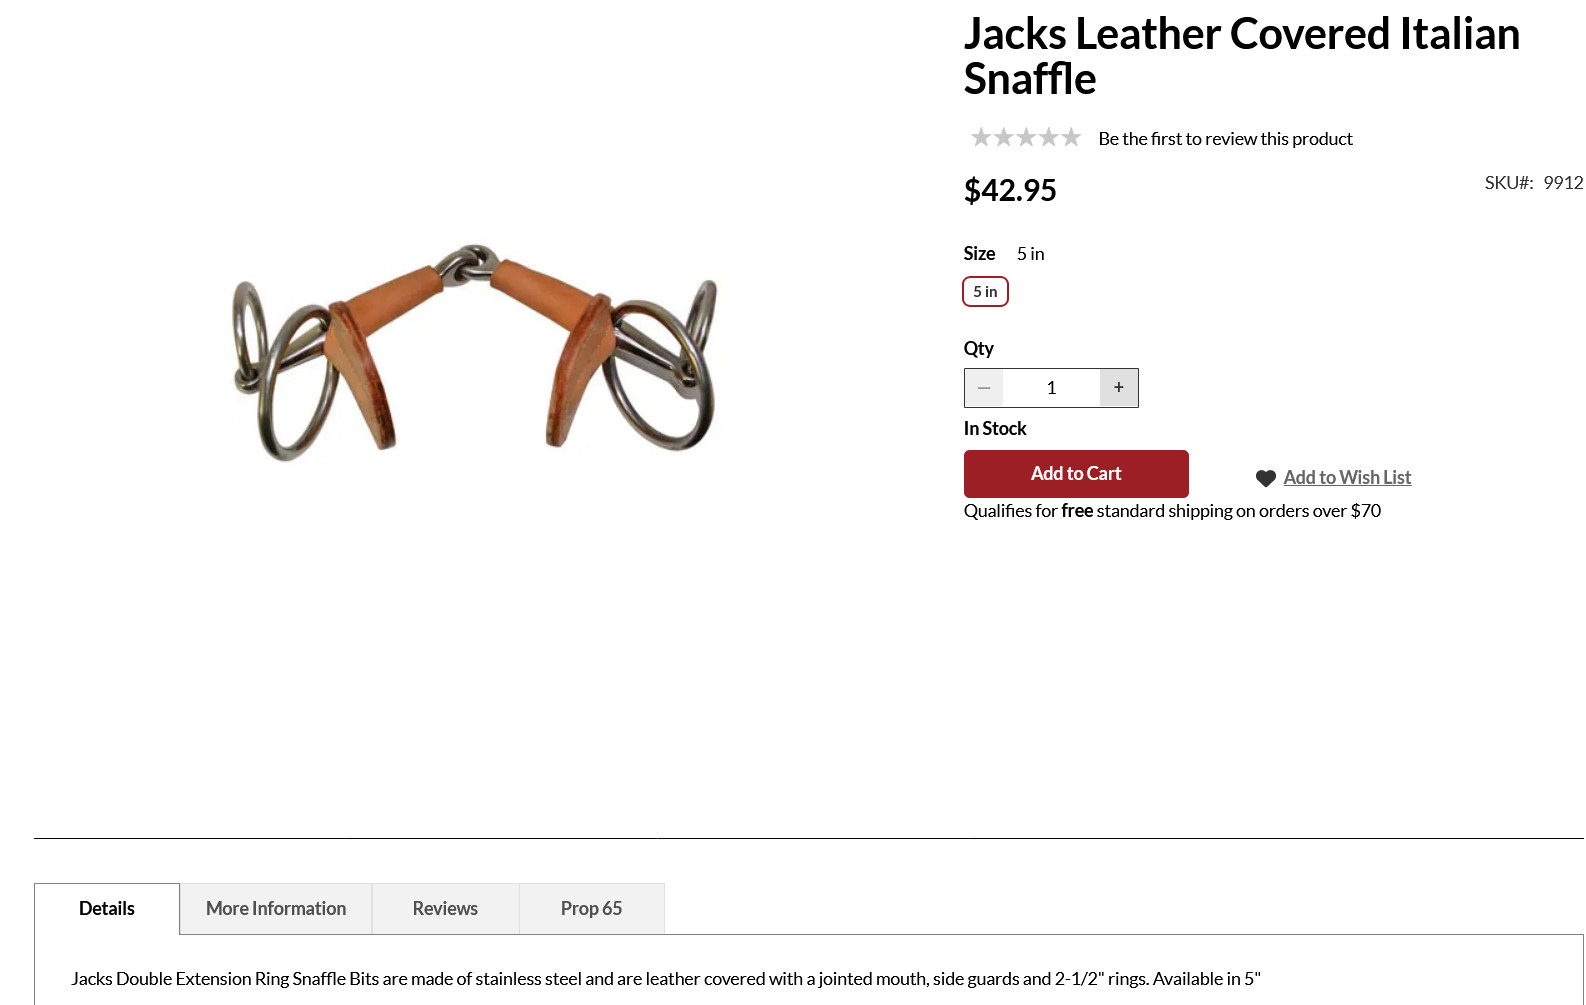Click the $42.95 price text
This screenshot has height=1005, width=1586.
[1010, 190]
